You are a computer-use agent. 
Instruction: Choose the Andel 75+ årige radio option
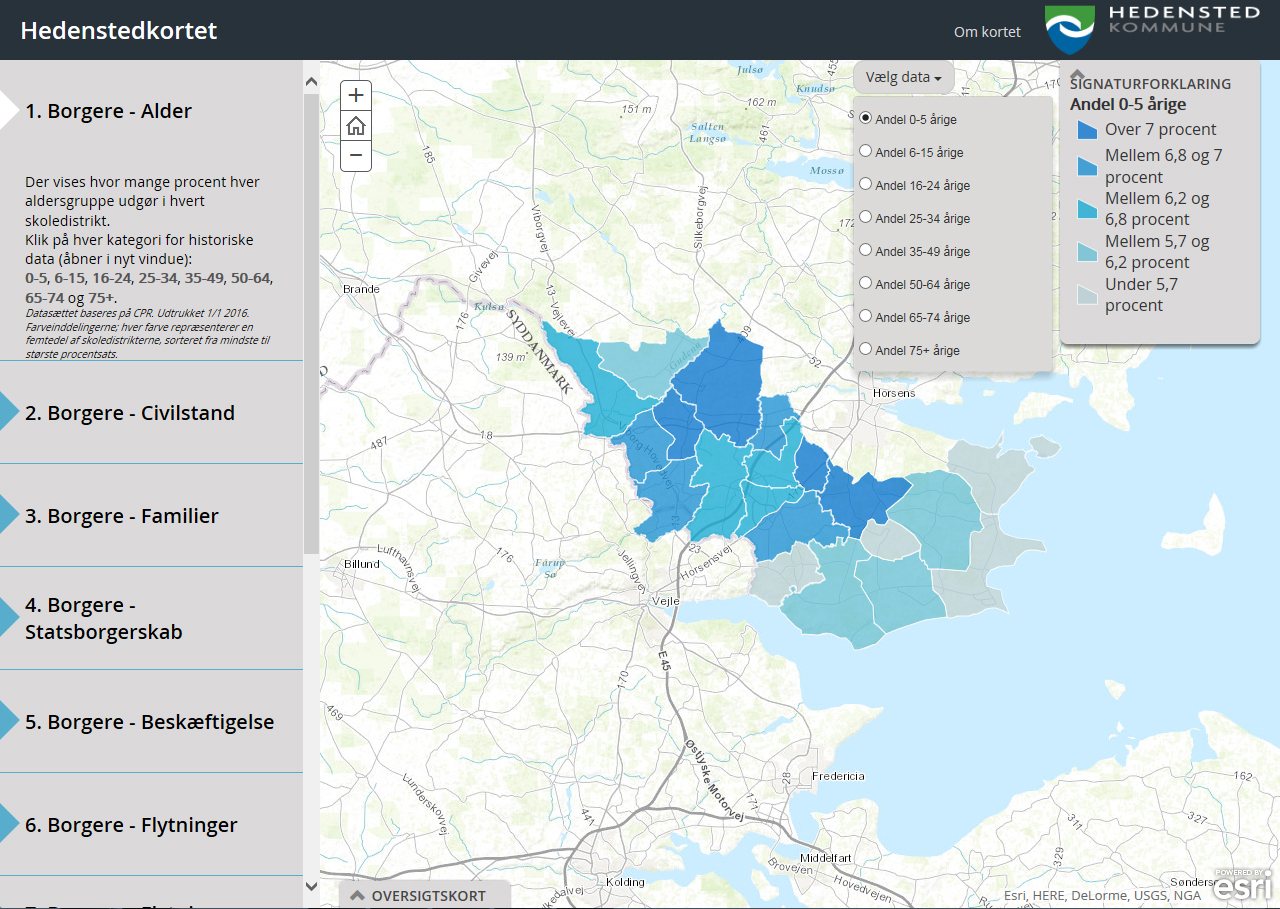866,350
